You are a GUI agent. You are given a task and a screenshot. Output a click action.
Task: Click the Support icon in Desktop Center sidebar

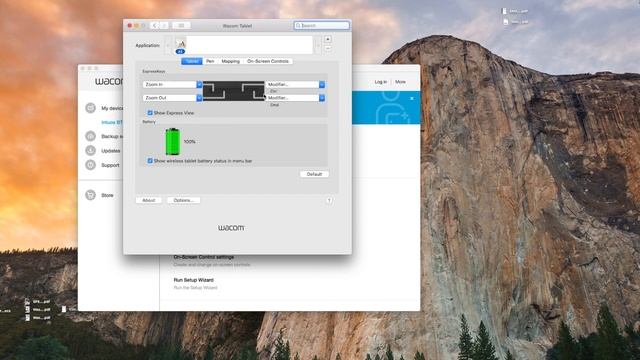tap(91, 165)
